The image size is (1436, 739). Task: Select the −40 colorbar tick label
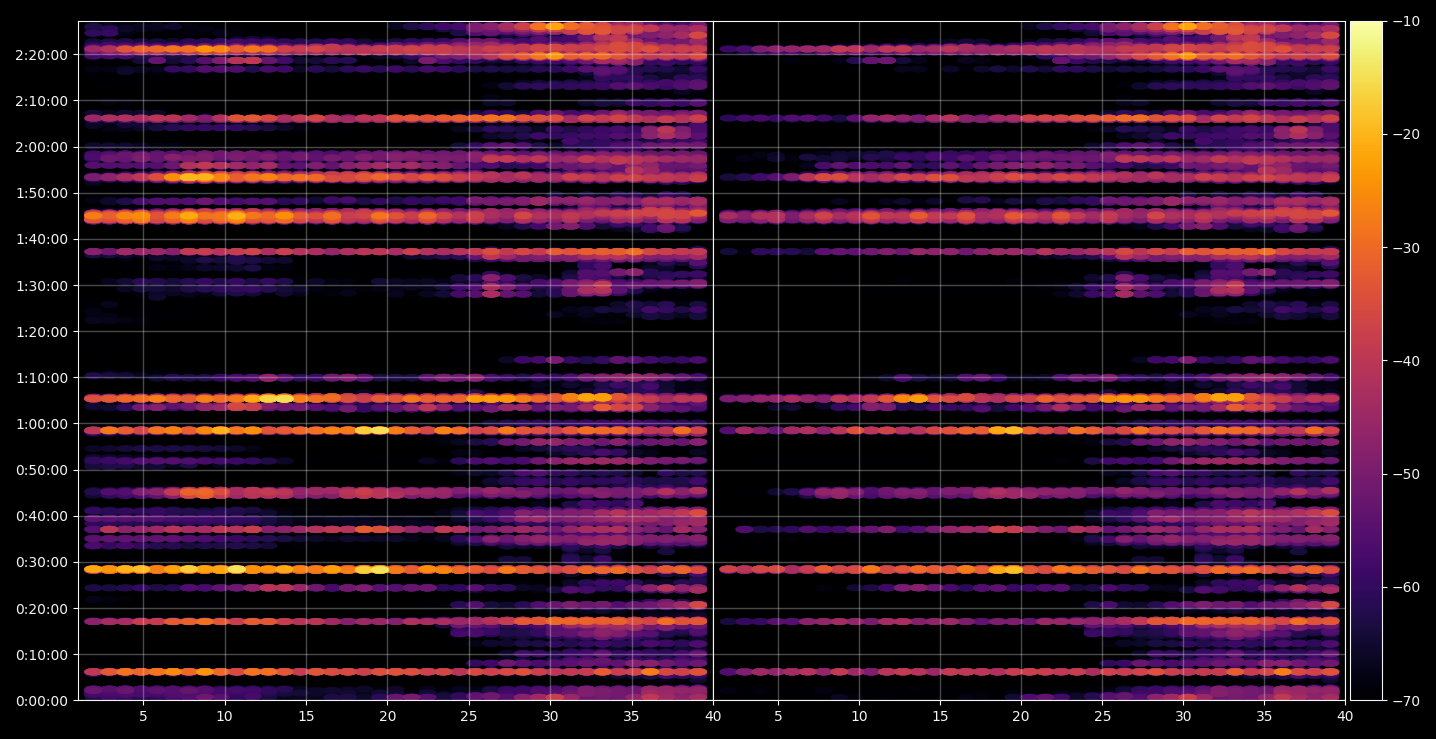[x=1406, y=361]
